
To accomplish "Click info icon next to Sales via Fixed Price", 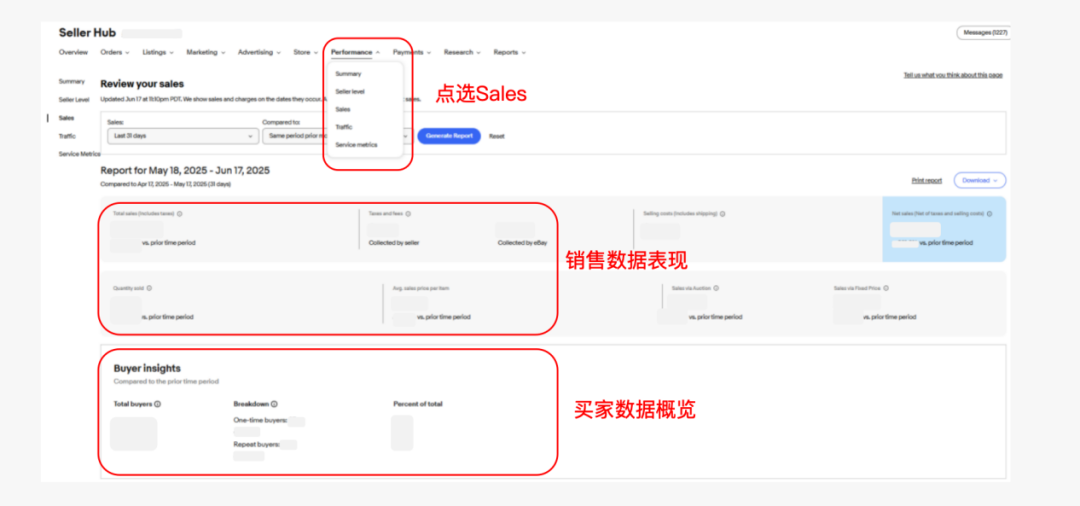I will coord(886,288).
